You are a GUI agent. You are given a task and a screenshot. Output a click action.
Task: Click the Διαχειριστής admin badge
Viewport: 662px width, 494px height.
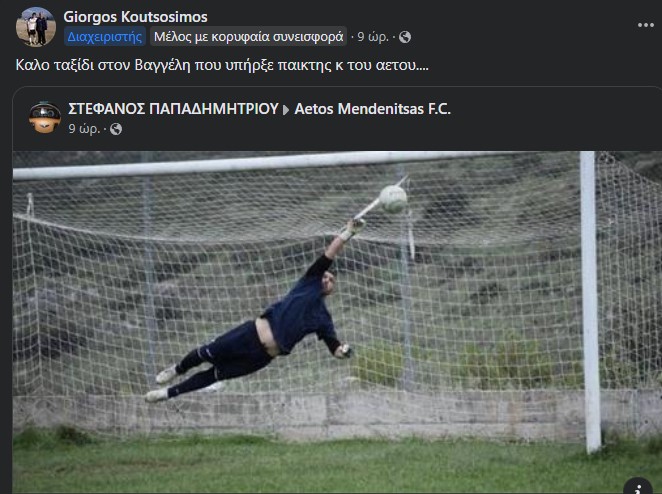[105, 37]
